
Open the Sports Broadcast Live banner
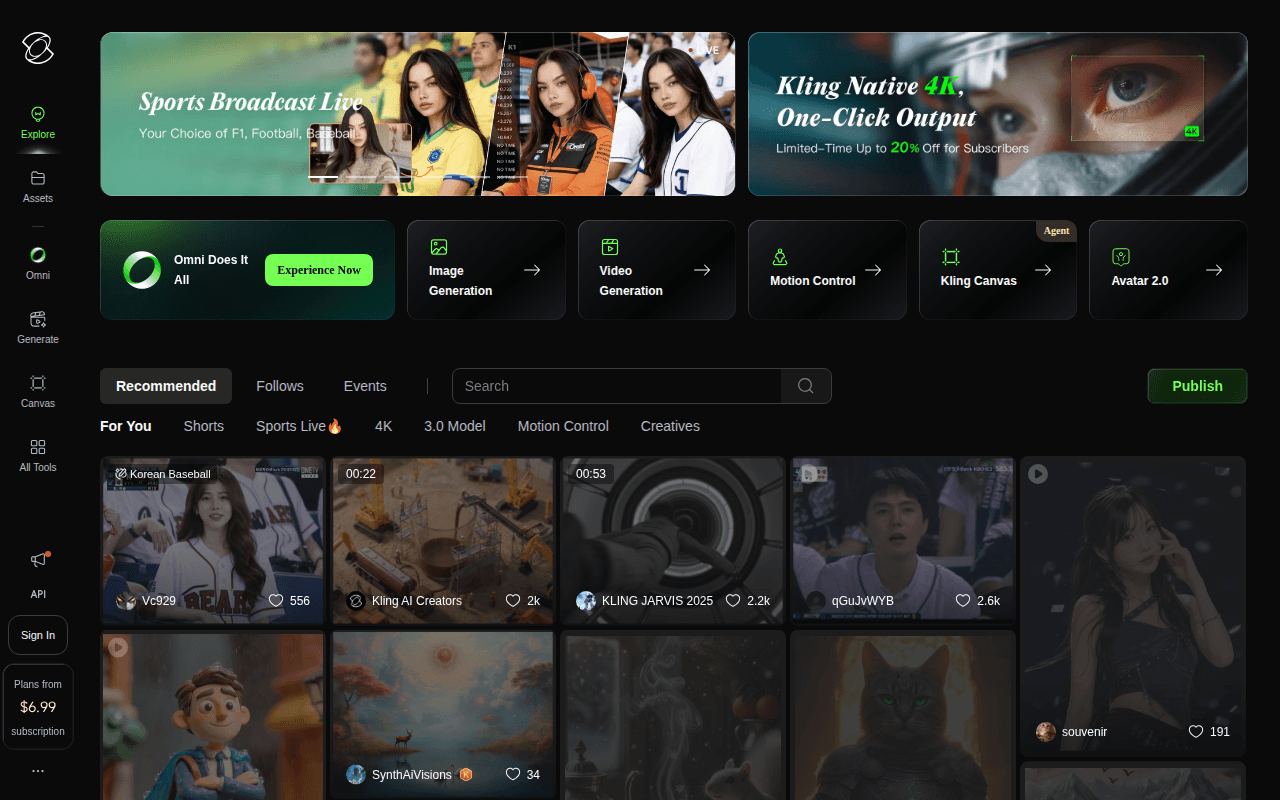[x=418, y=114]
